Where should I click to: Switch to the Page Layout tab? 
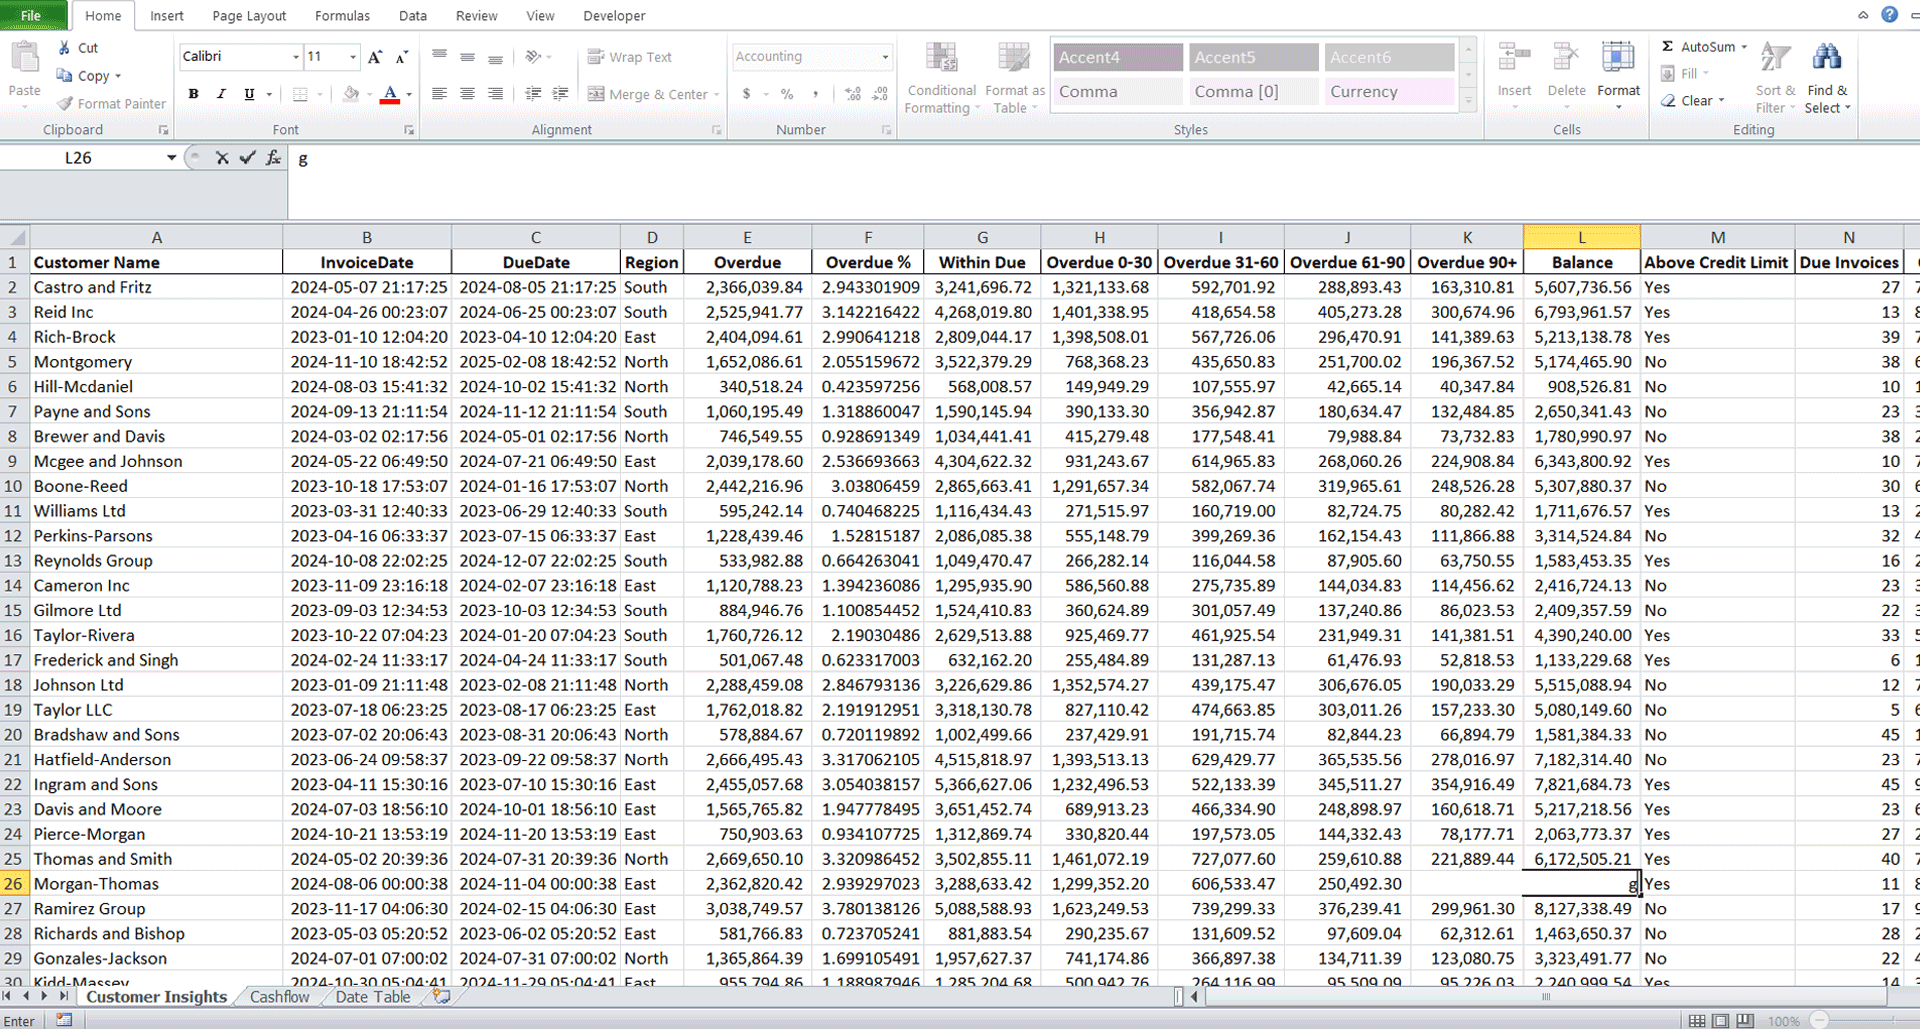tap(249, 16)
